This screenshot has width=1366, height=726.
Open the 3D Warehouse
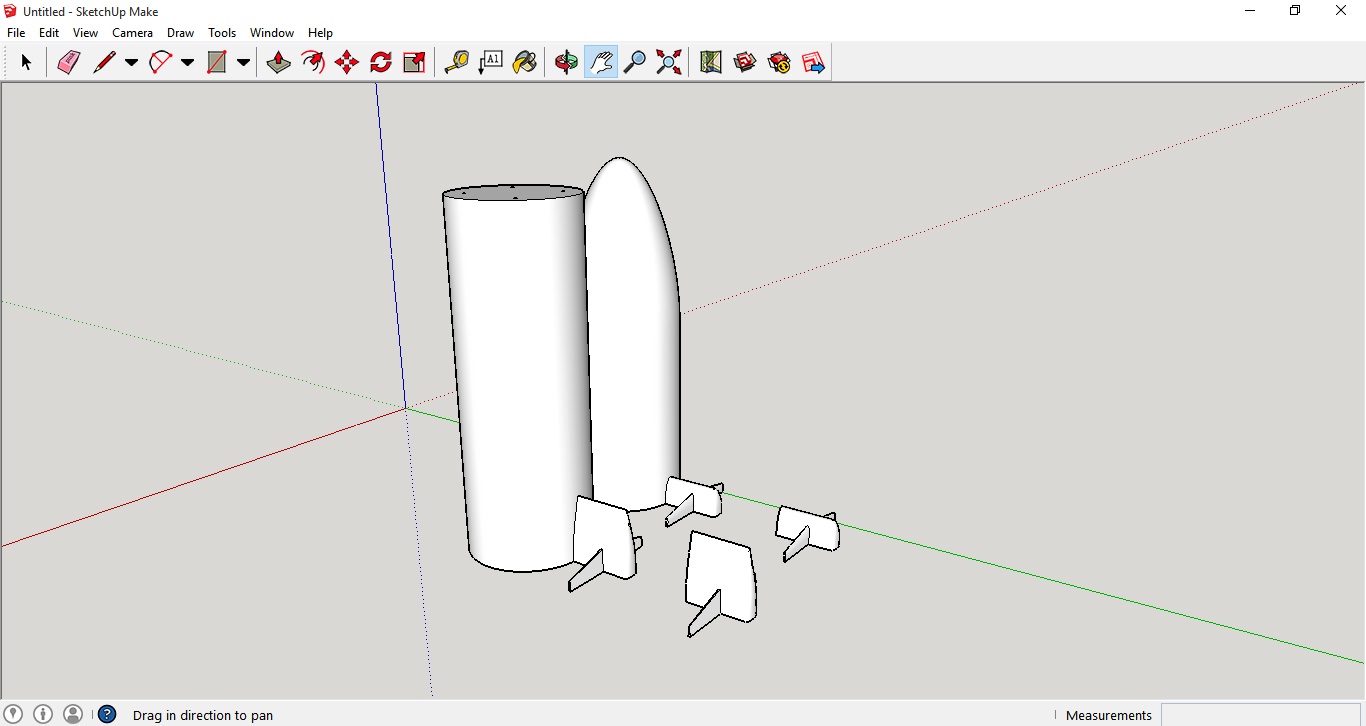745,63
